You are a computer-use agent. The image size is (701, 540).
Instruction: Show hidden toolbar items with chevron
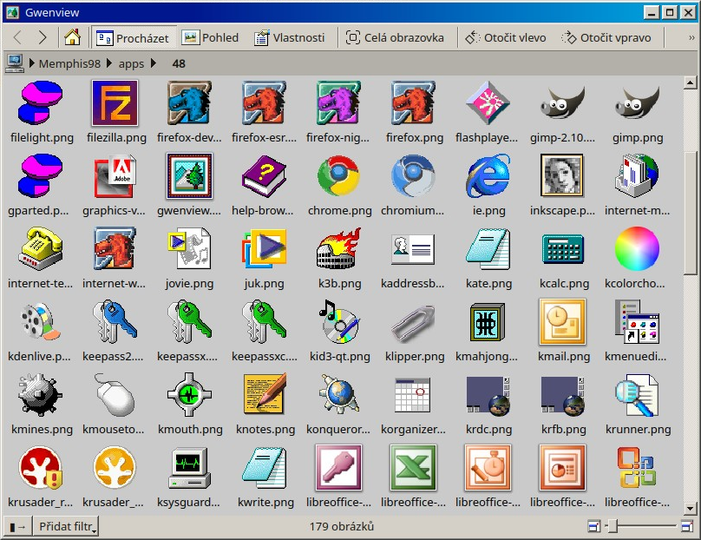pyautogui.click(x=691, y=38)
